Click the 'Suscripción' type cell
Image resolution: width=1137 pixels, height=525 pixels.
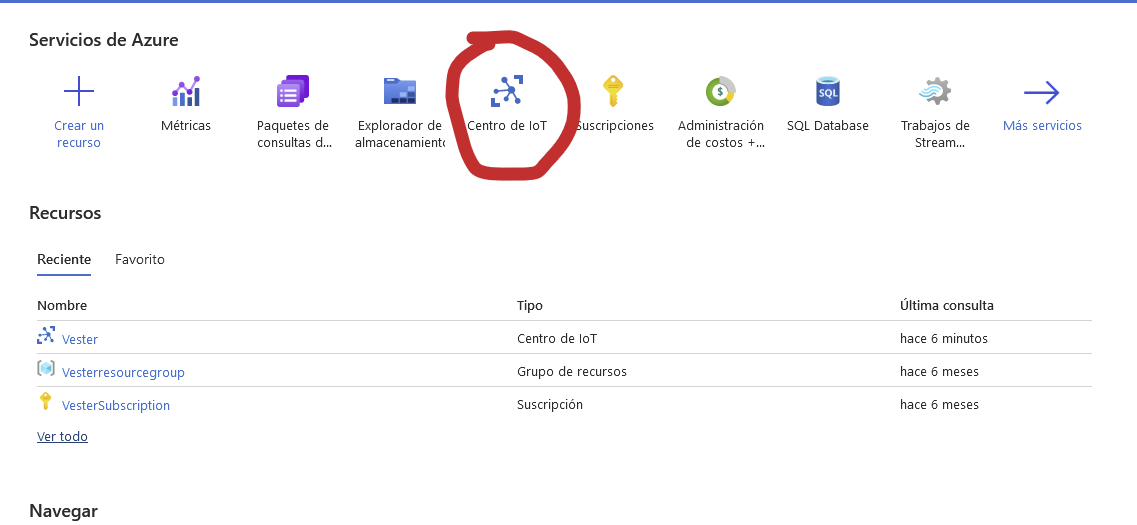[550, 405]
